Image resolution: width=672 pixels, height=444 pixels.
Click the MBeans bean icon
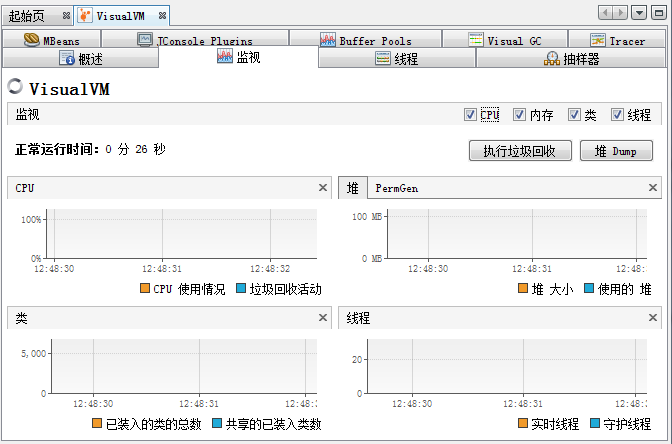click(32, 39)
